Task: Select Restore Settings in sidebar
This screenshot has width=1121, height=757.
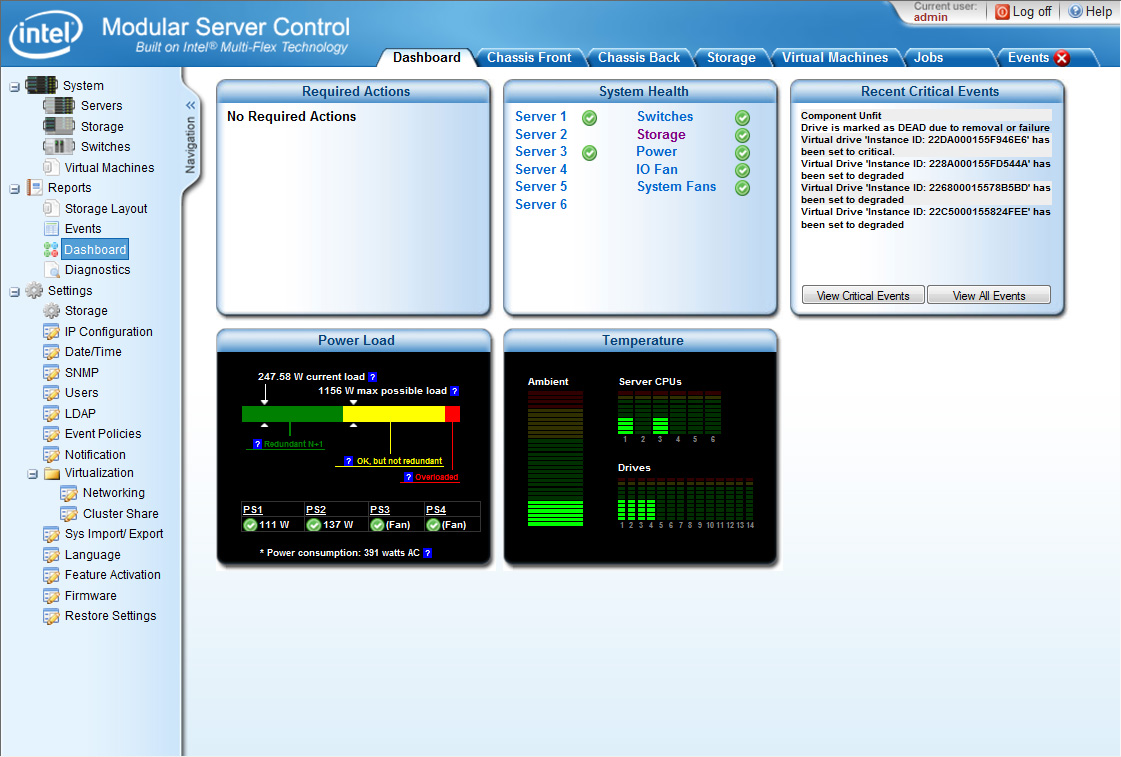Action: click(x=110, y=616)
